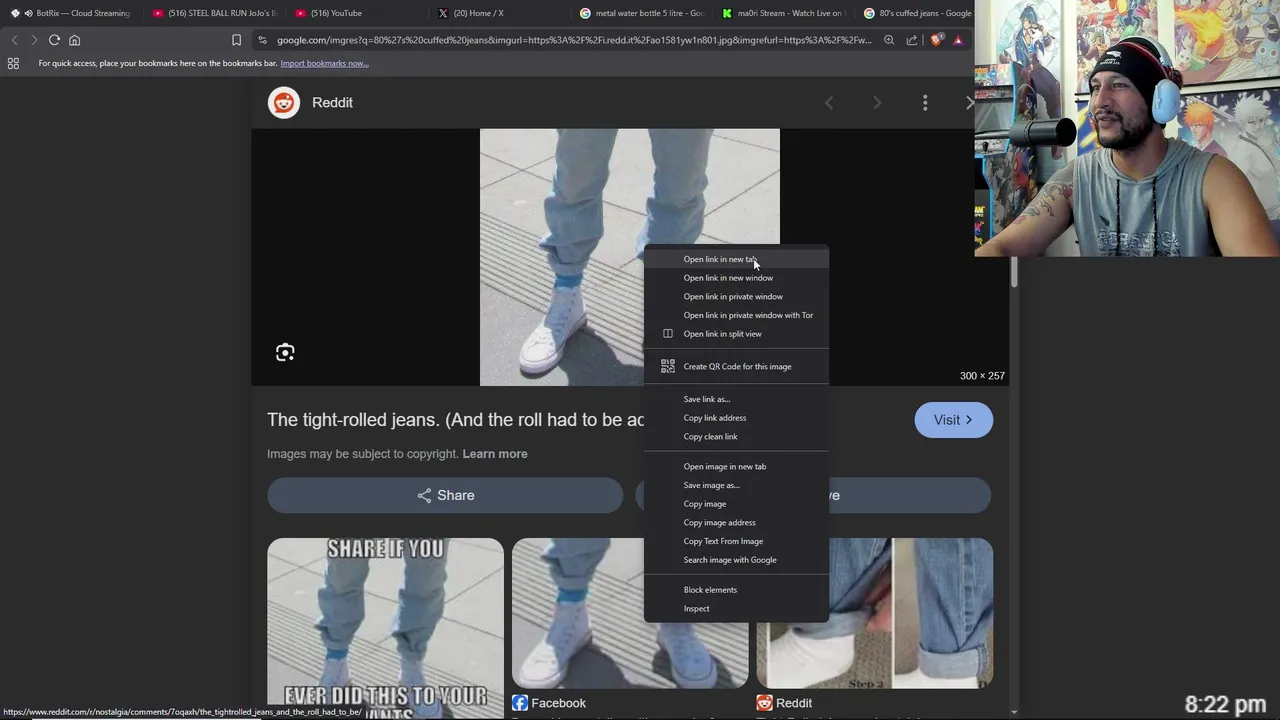Choose Save link as...
This screenshot has height=720, width=1280.
[737, 399]
